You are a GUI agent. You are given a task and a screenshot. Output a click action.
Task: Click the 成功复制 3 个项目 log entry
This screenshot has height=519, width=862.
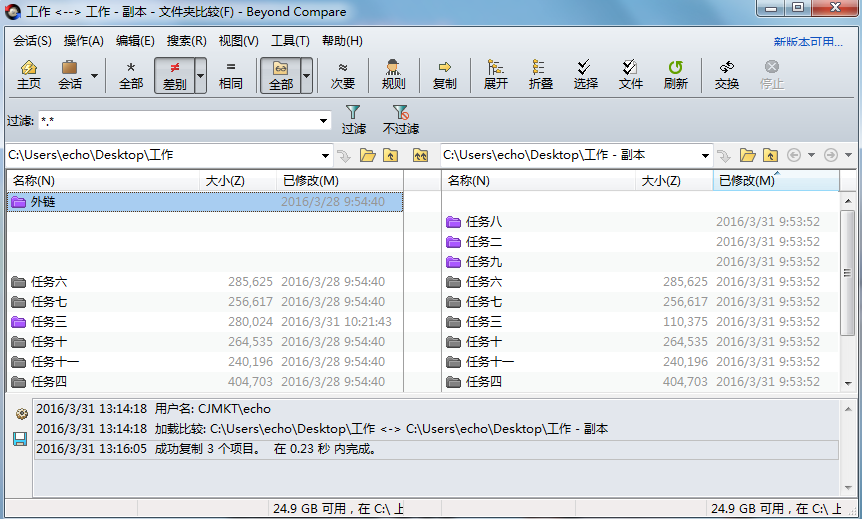[436, 449]
